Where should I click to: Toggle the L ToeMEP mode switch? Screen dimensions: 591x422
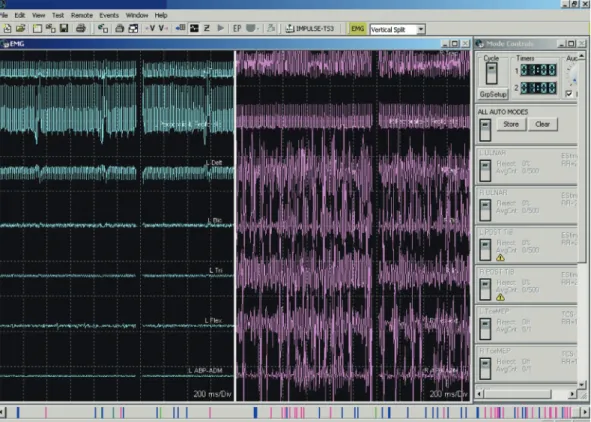pos(485,329)
